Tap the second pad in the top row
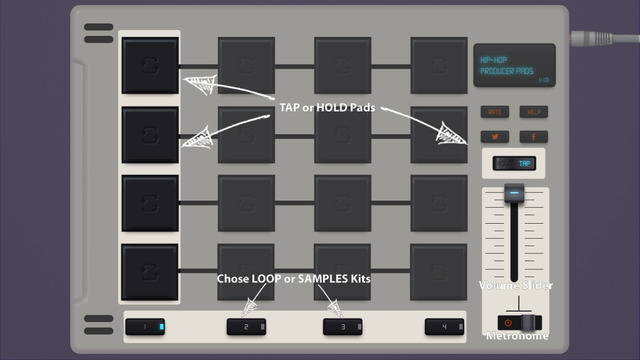 tap(246, 66)
